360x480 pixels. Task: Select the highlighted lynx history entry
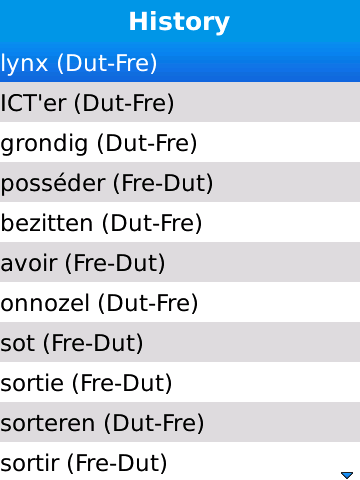coord(180,62)
